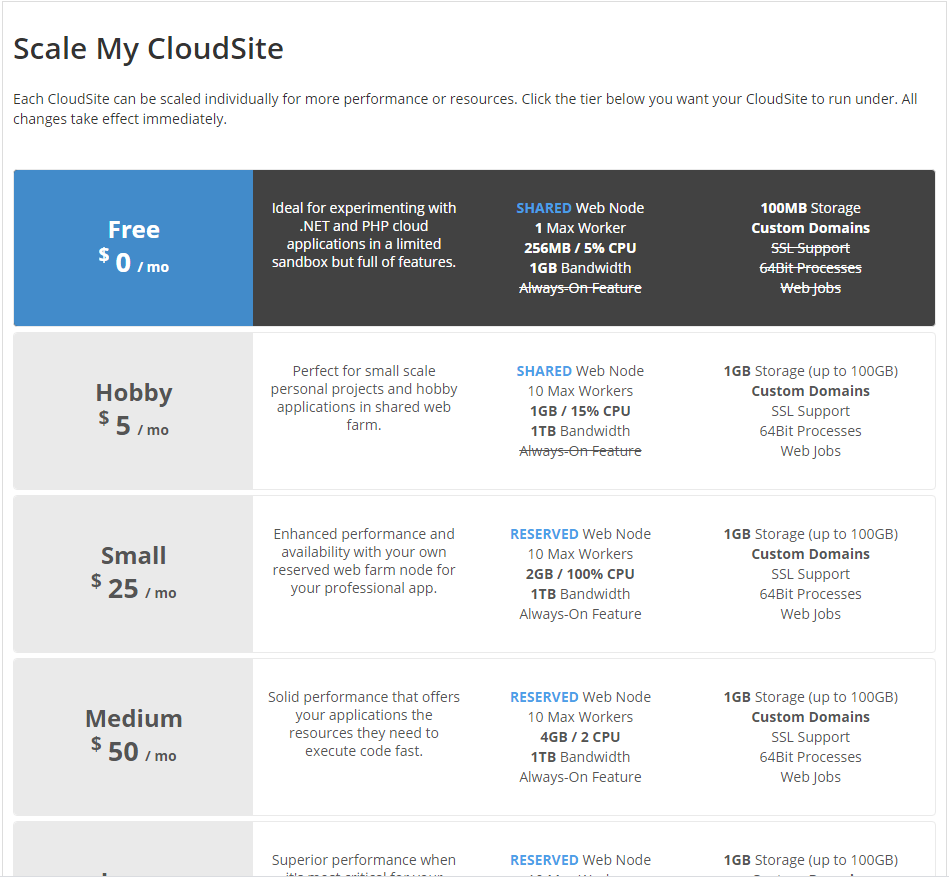Click the Medium tier solid performance description
The image size is (949, 880).
(x=364, y=724)
